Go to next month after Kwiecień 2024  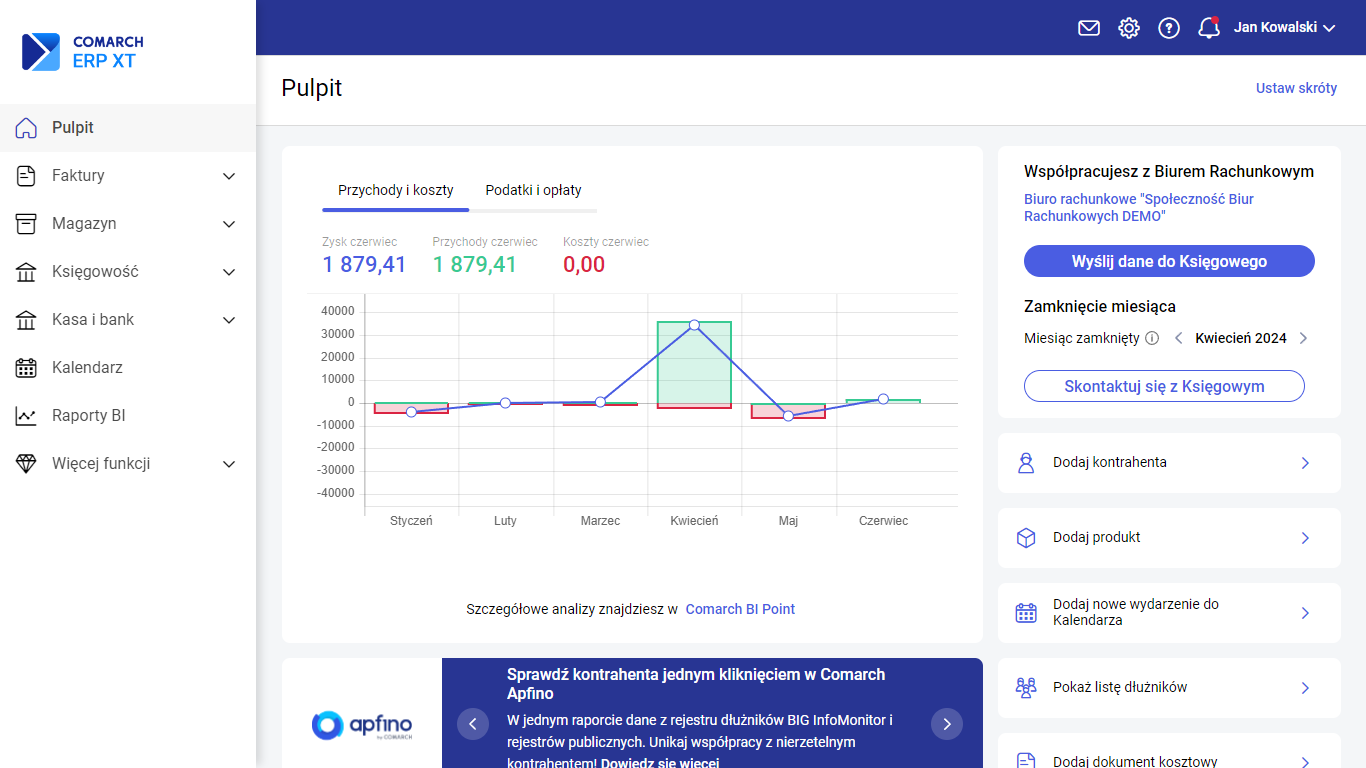1303,338
